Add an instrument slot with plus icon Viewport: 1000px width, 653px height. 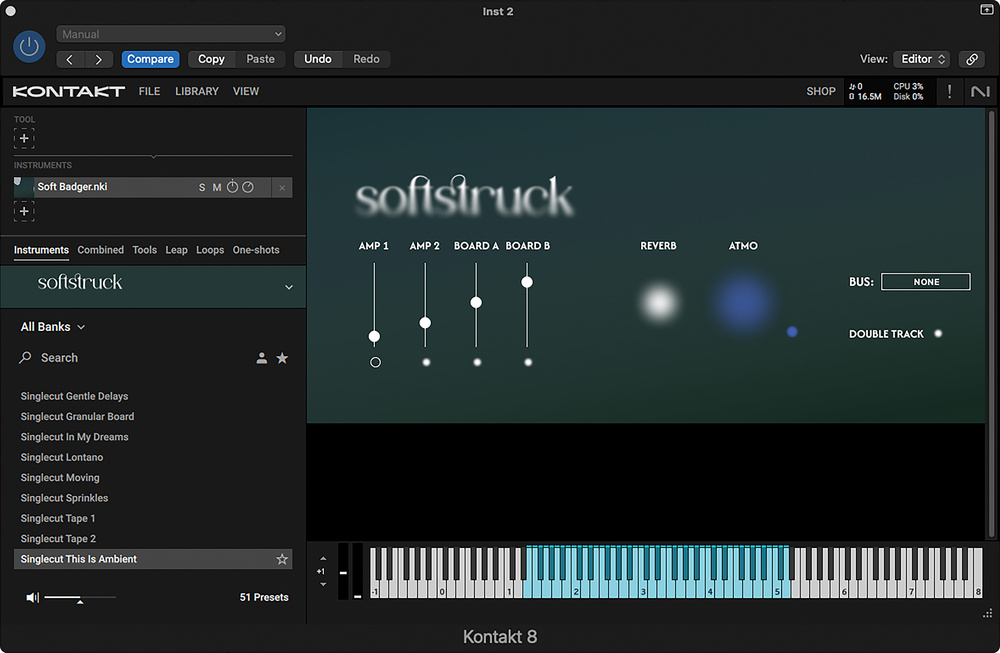(x=24, y=212)
